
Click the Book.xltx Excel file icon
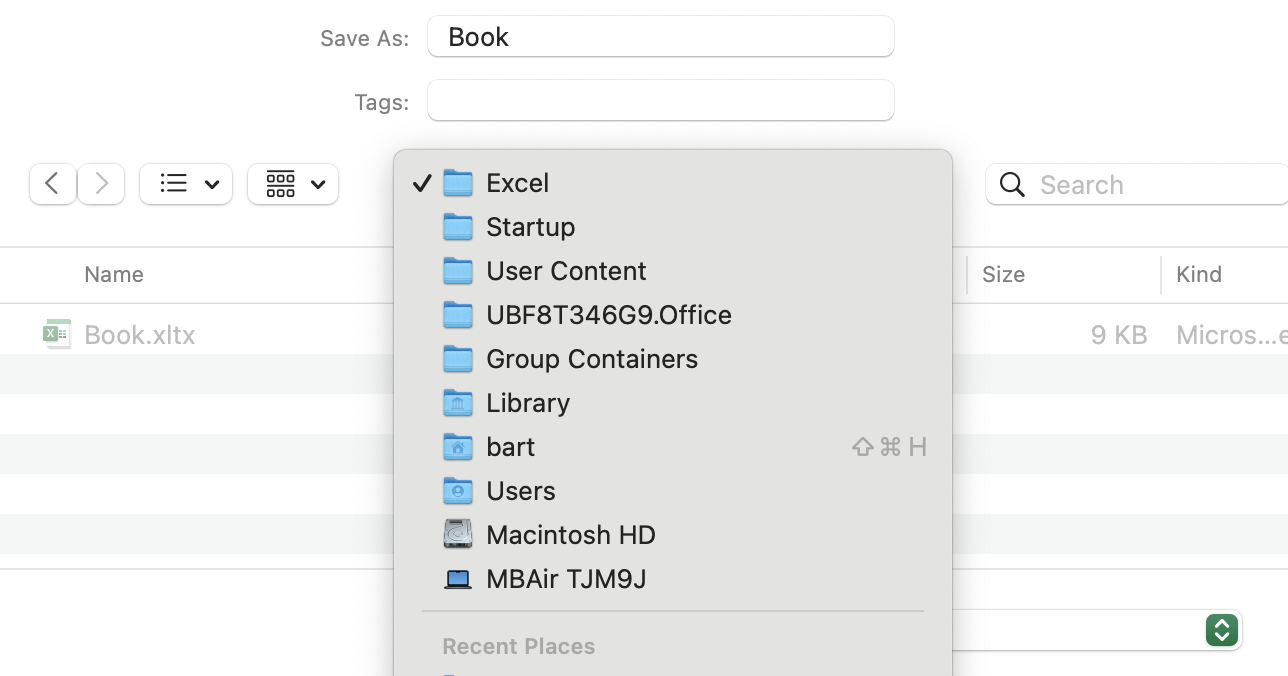tap(57, 334)
